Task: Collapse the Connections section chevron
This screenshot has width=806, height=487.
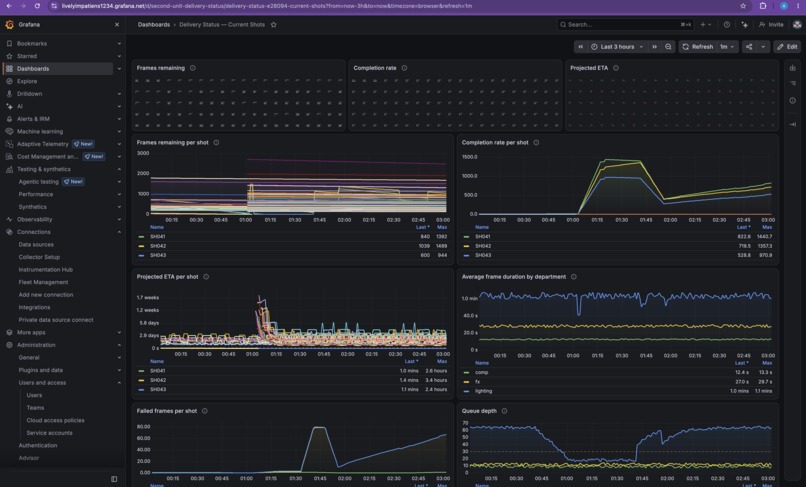Action: pyautogui.click(x=119, y=232)
